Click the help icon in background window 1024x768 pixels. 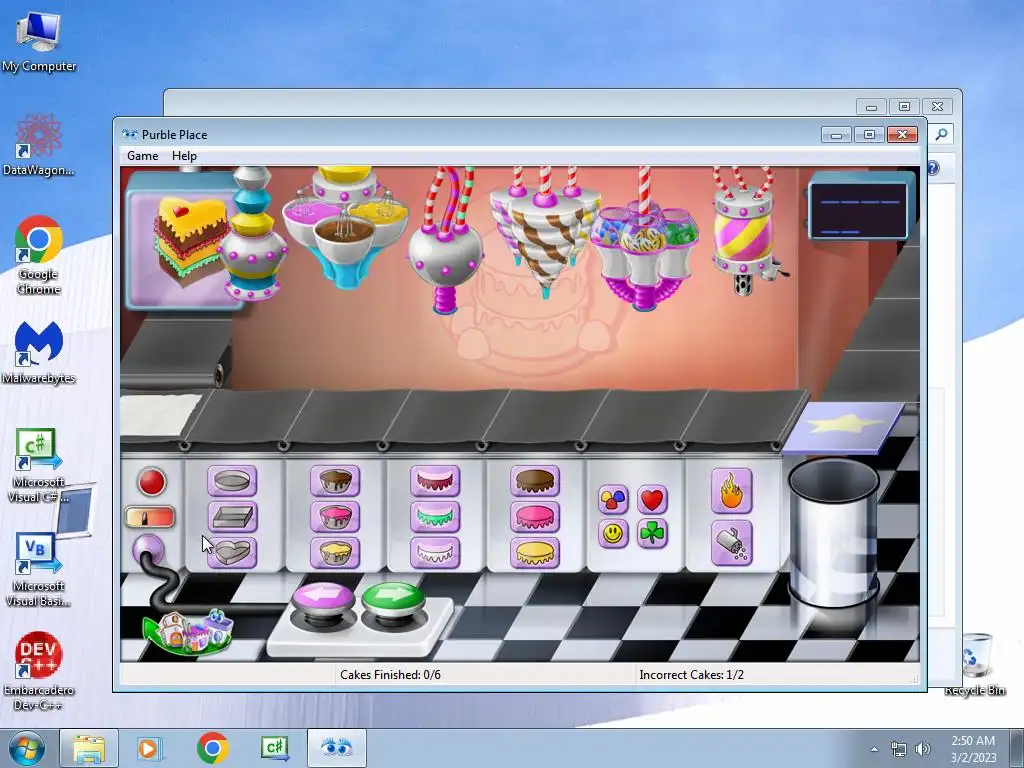coord(933,168)
